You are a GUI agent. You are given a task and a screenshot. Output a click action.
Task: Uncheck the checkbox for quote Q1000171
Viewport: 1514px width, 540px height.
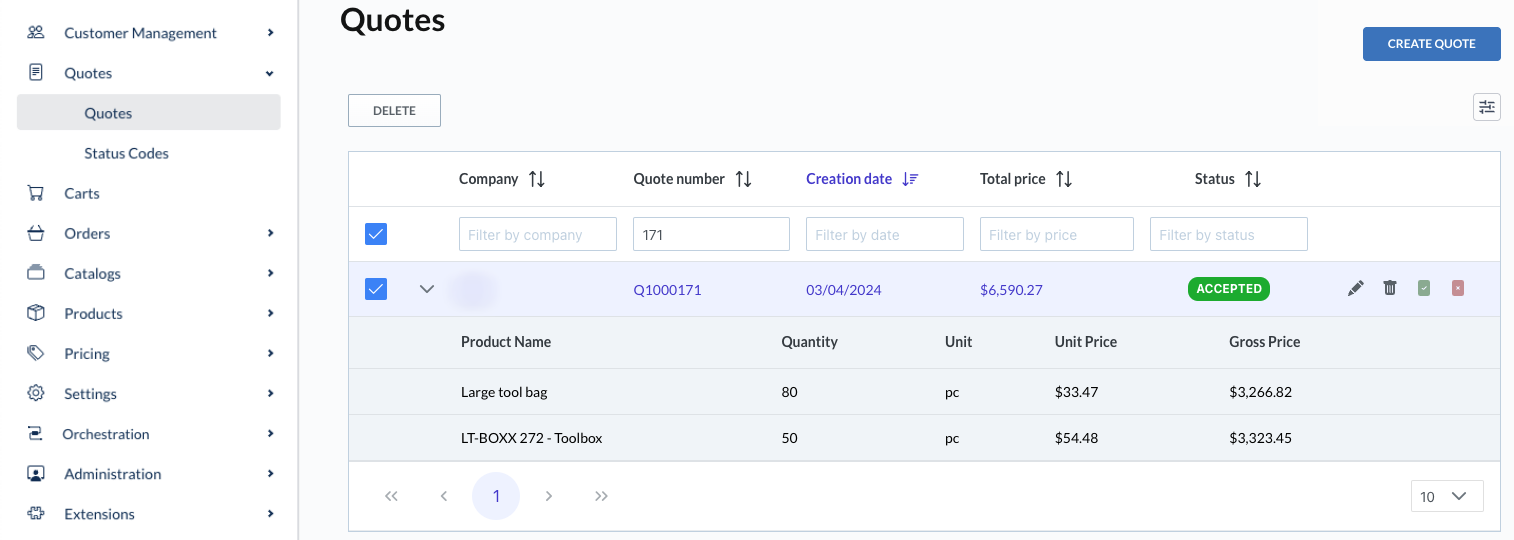click(x=376, y=289)
